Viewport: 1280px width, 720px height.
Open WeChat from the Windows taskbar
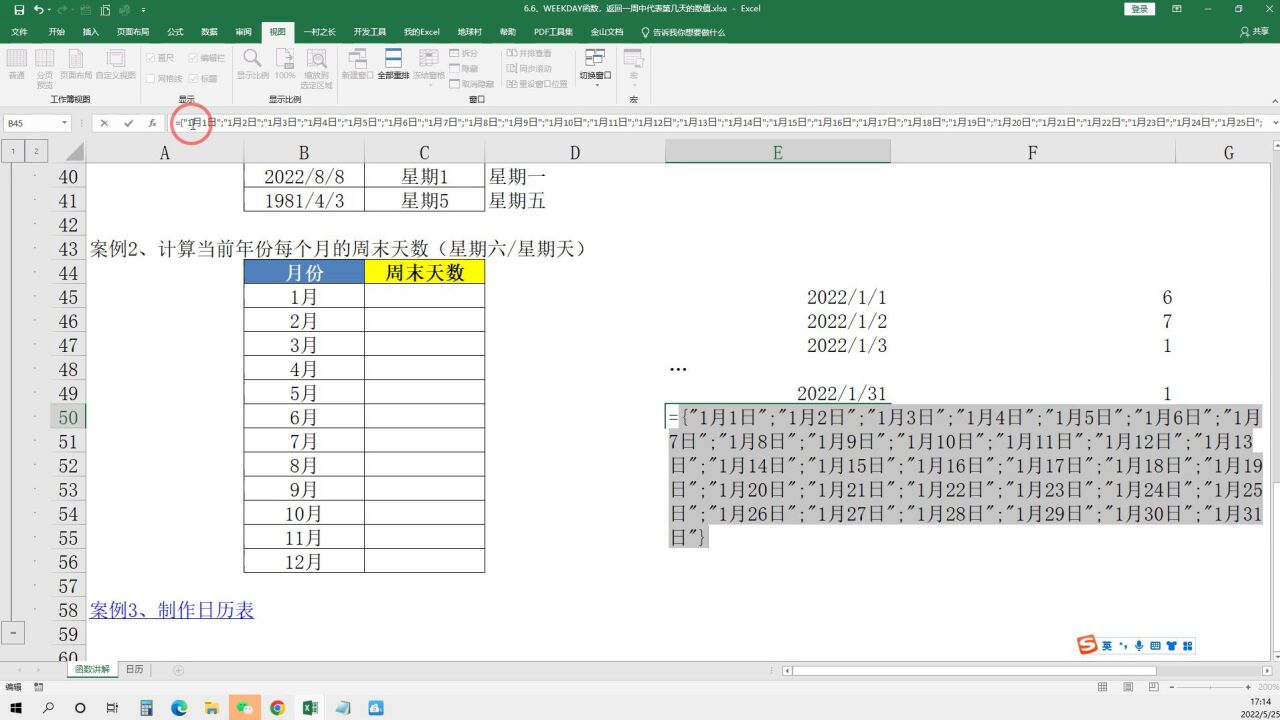pos(244,708)
